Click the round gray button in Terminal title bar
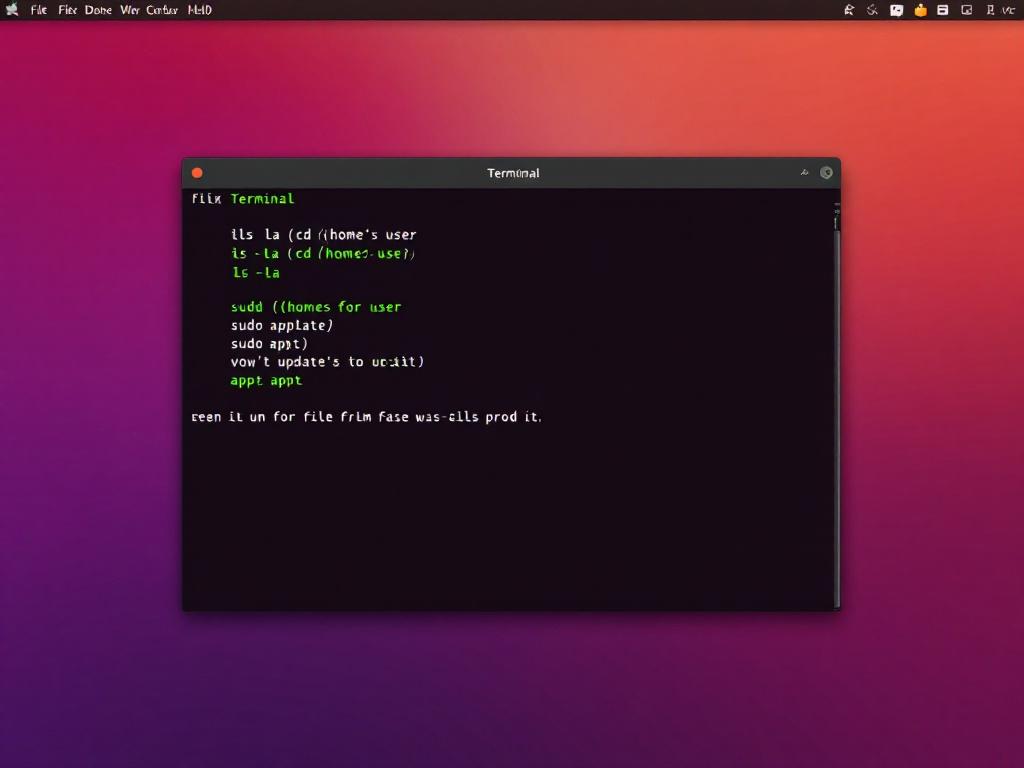The width and height of the screenshot is (1024, 768). (x=826, y=173)
